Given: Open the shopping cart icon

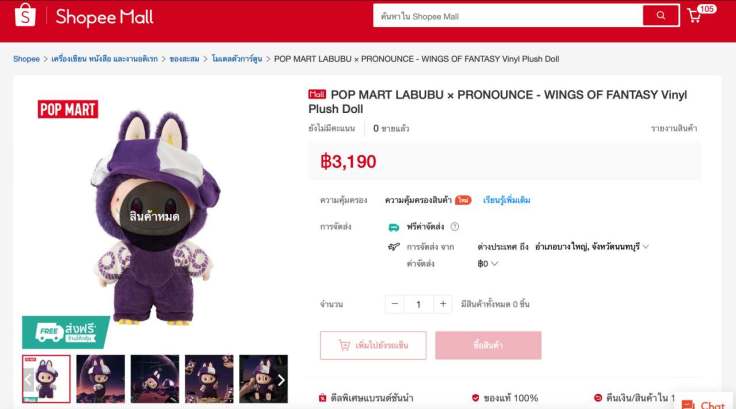Looking at the screenshot, I should (x=694, y=16).
